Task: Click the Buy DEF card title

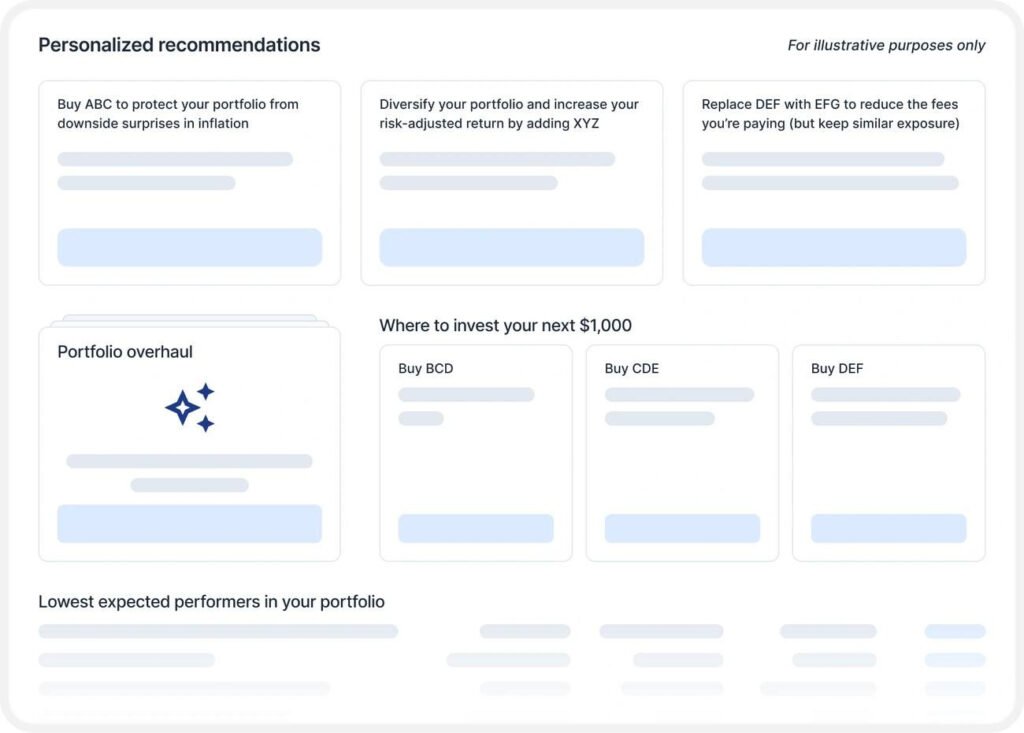Action: (837, 368)
